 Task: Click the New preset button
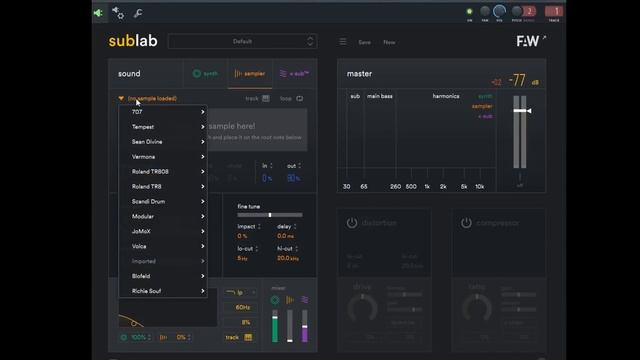389,42
